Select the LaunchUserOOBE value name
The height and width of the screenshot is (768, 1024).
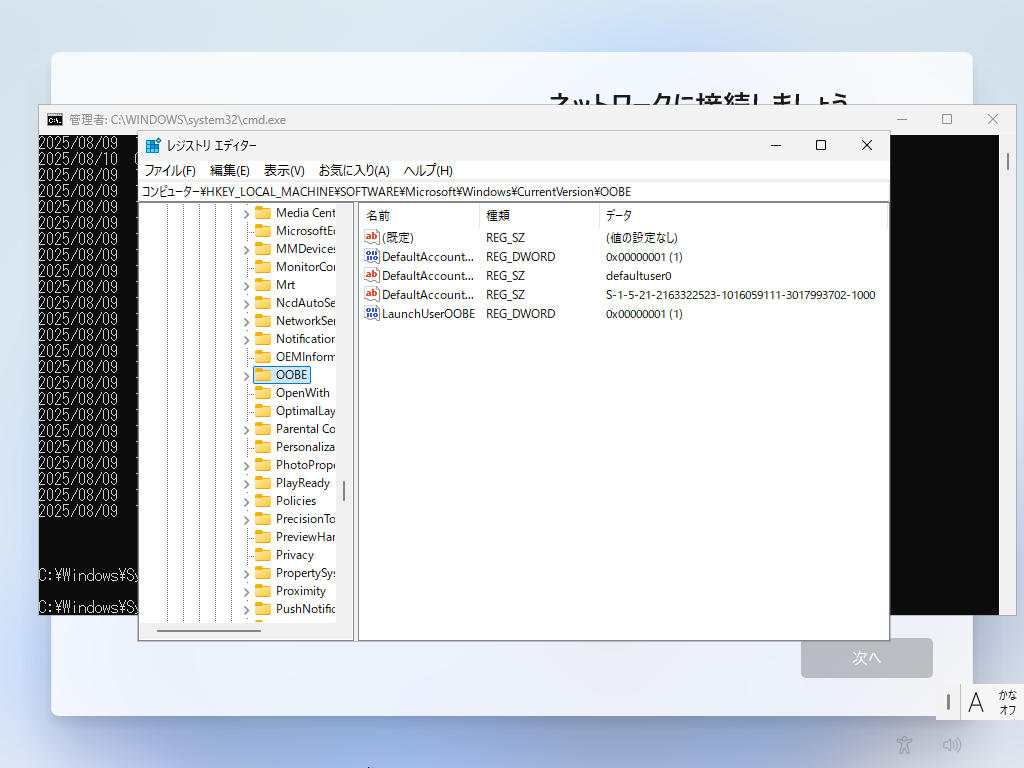click(x=428, y=313)
